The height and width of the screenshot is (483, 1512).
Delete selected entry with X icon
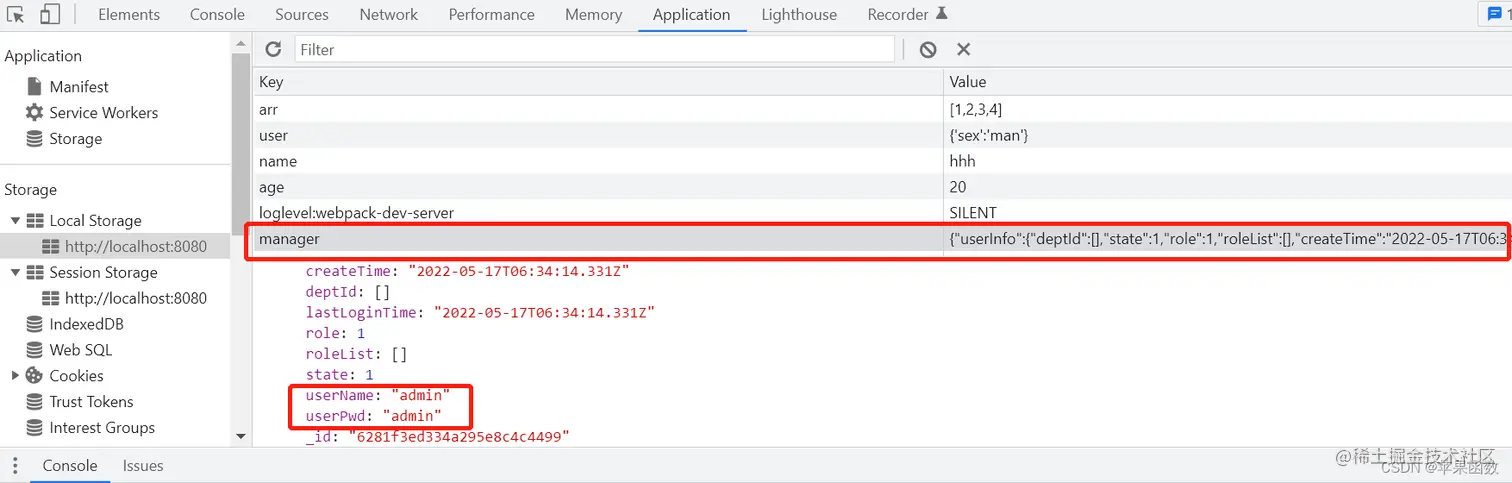pos(963,49)
